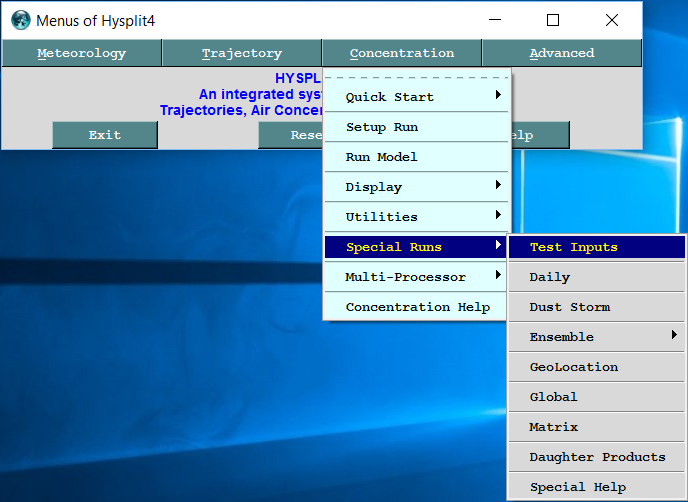Click the Exit button
Image resolution: width=688 pixels, height=502 pixels.
coord(105,135)
